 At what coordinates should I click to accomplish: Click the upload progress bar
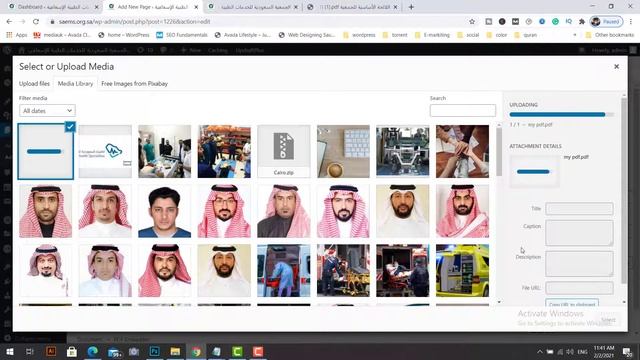561,115
